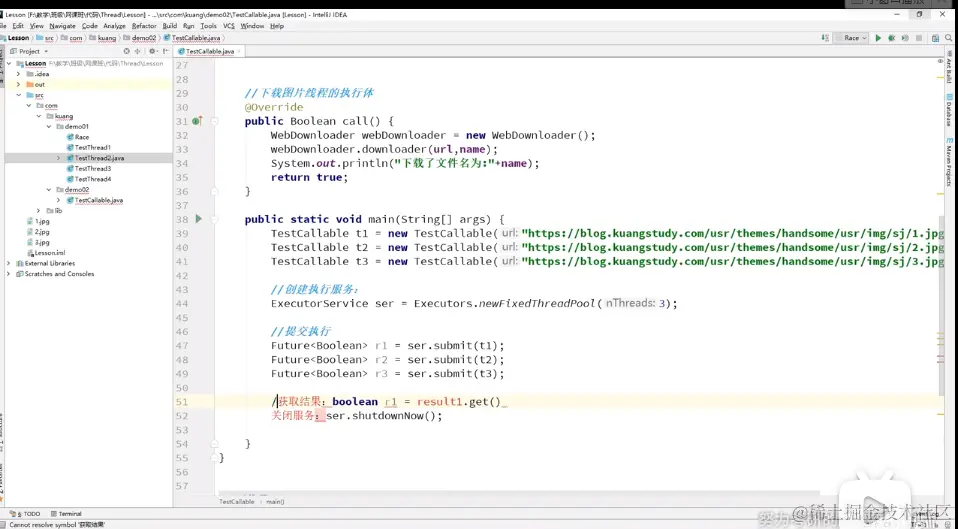Image resolution: width=958 pixels, height=529 pixels.
Task: Collapse the com package
Action: tap(29, 106)
